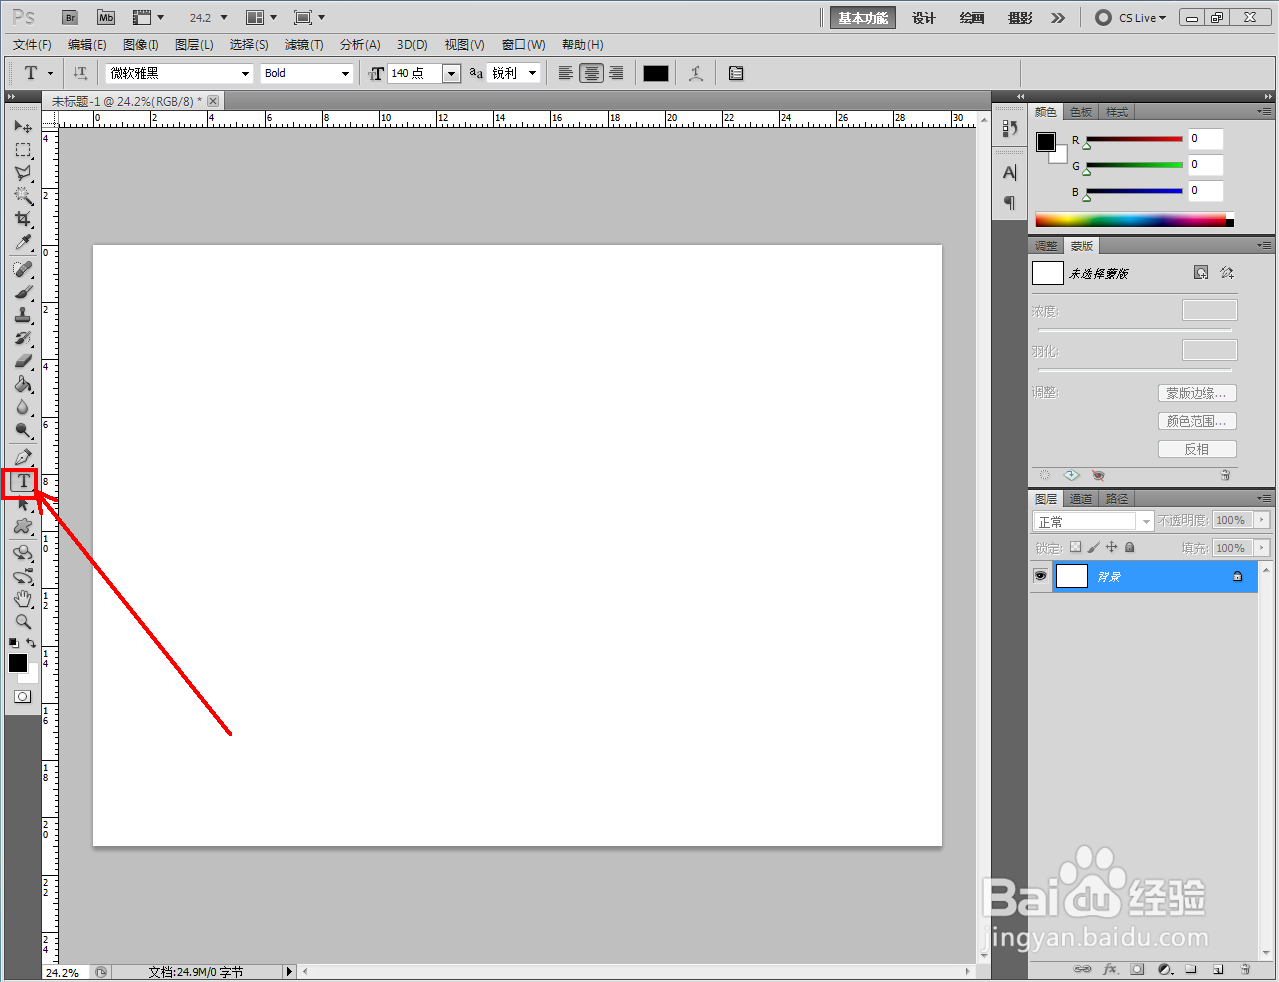The image size is (1279, 982).
Task: Toggle lock all for the layer
Action: coord(1129,547)
